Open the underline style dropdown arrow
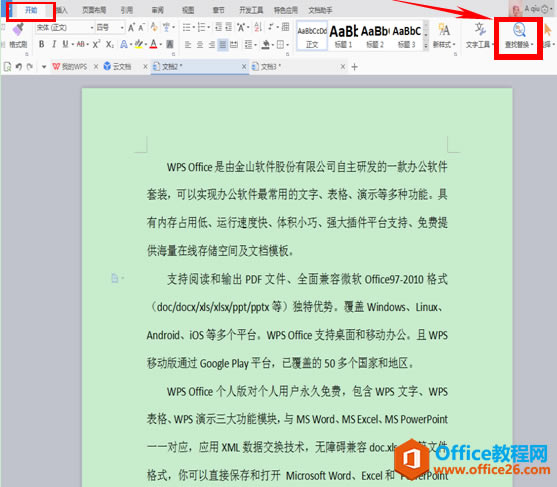The height and width of the screenshot is (487, 557). [72, 45]
